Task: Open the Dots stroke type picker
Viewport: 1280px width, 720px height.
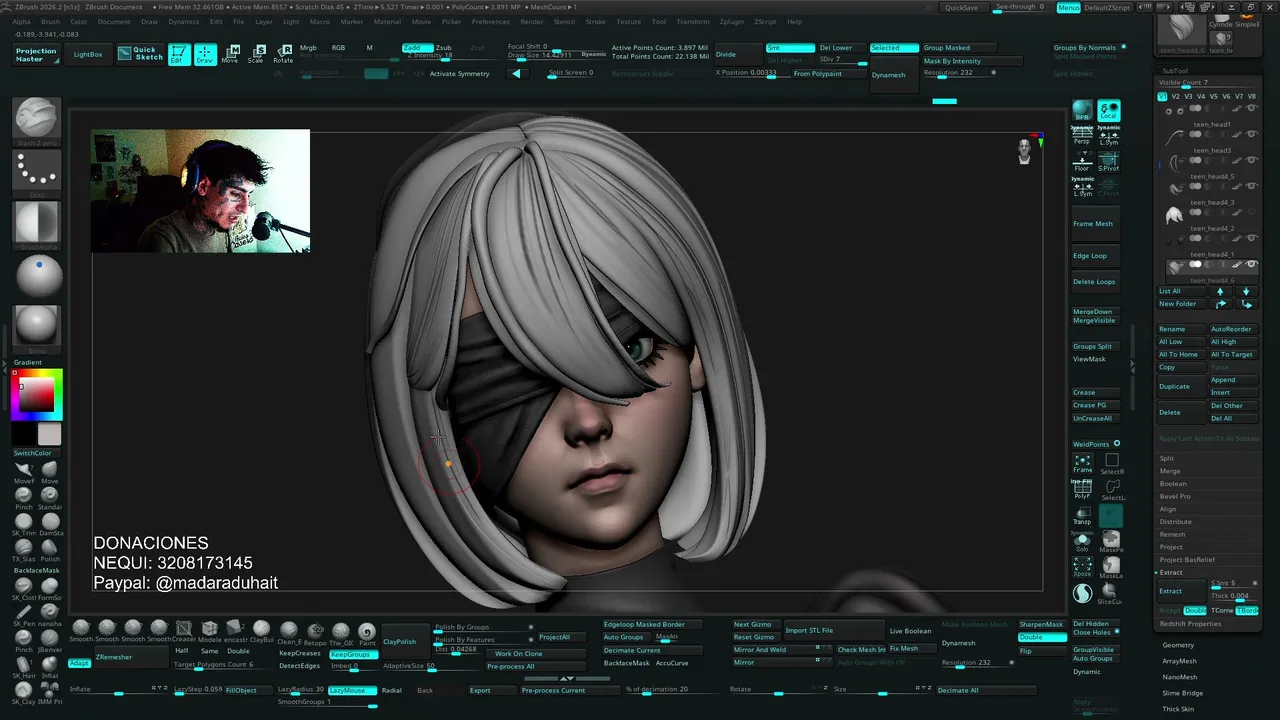Action: (37, 171)
